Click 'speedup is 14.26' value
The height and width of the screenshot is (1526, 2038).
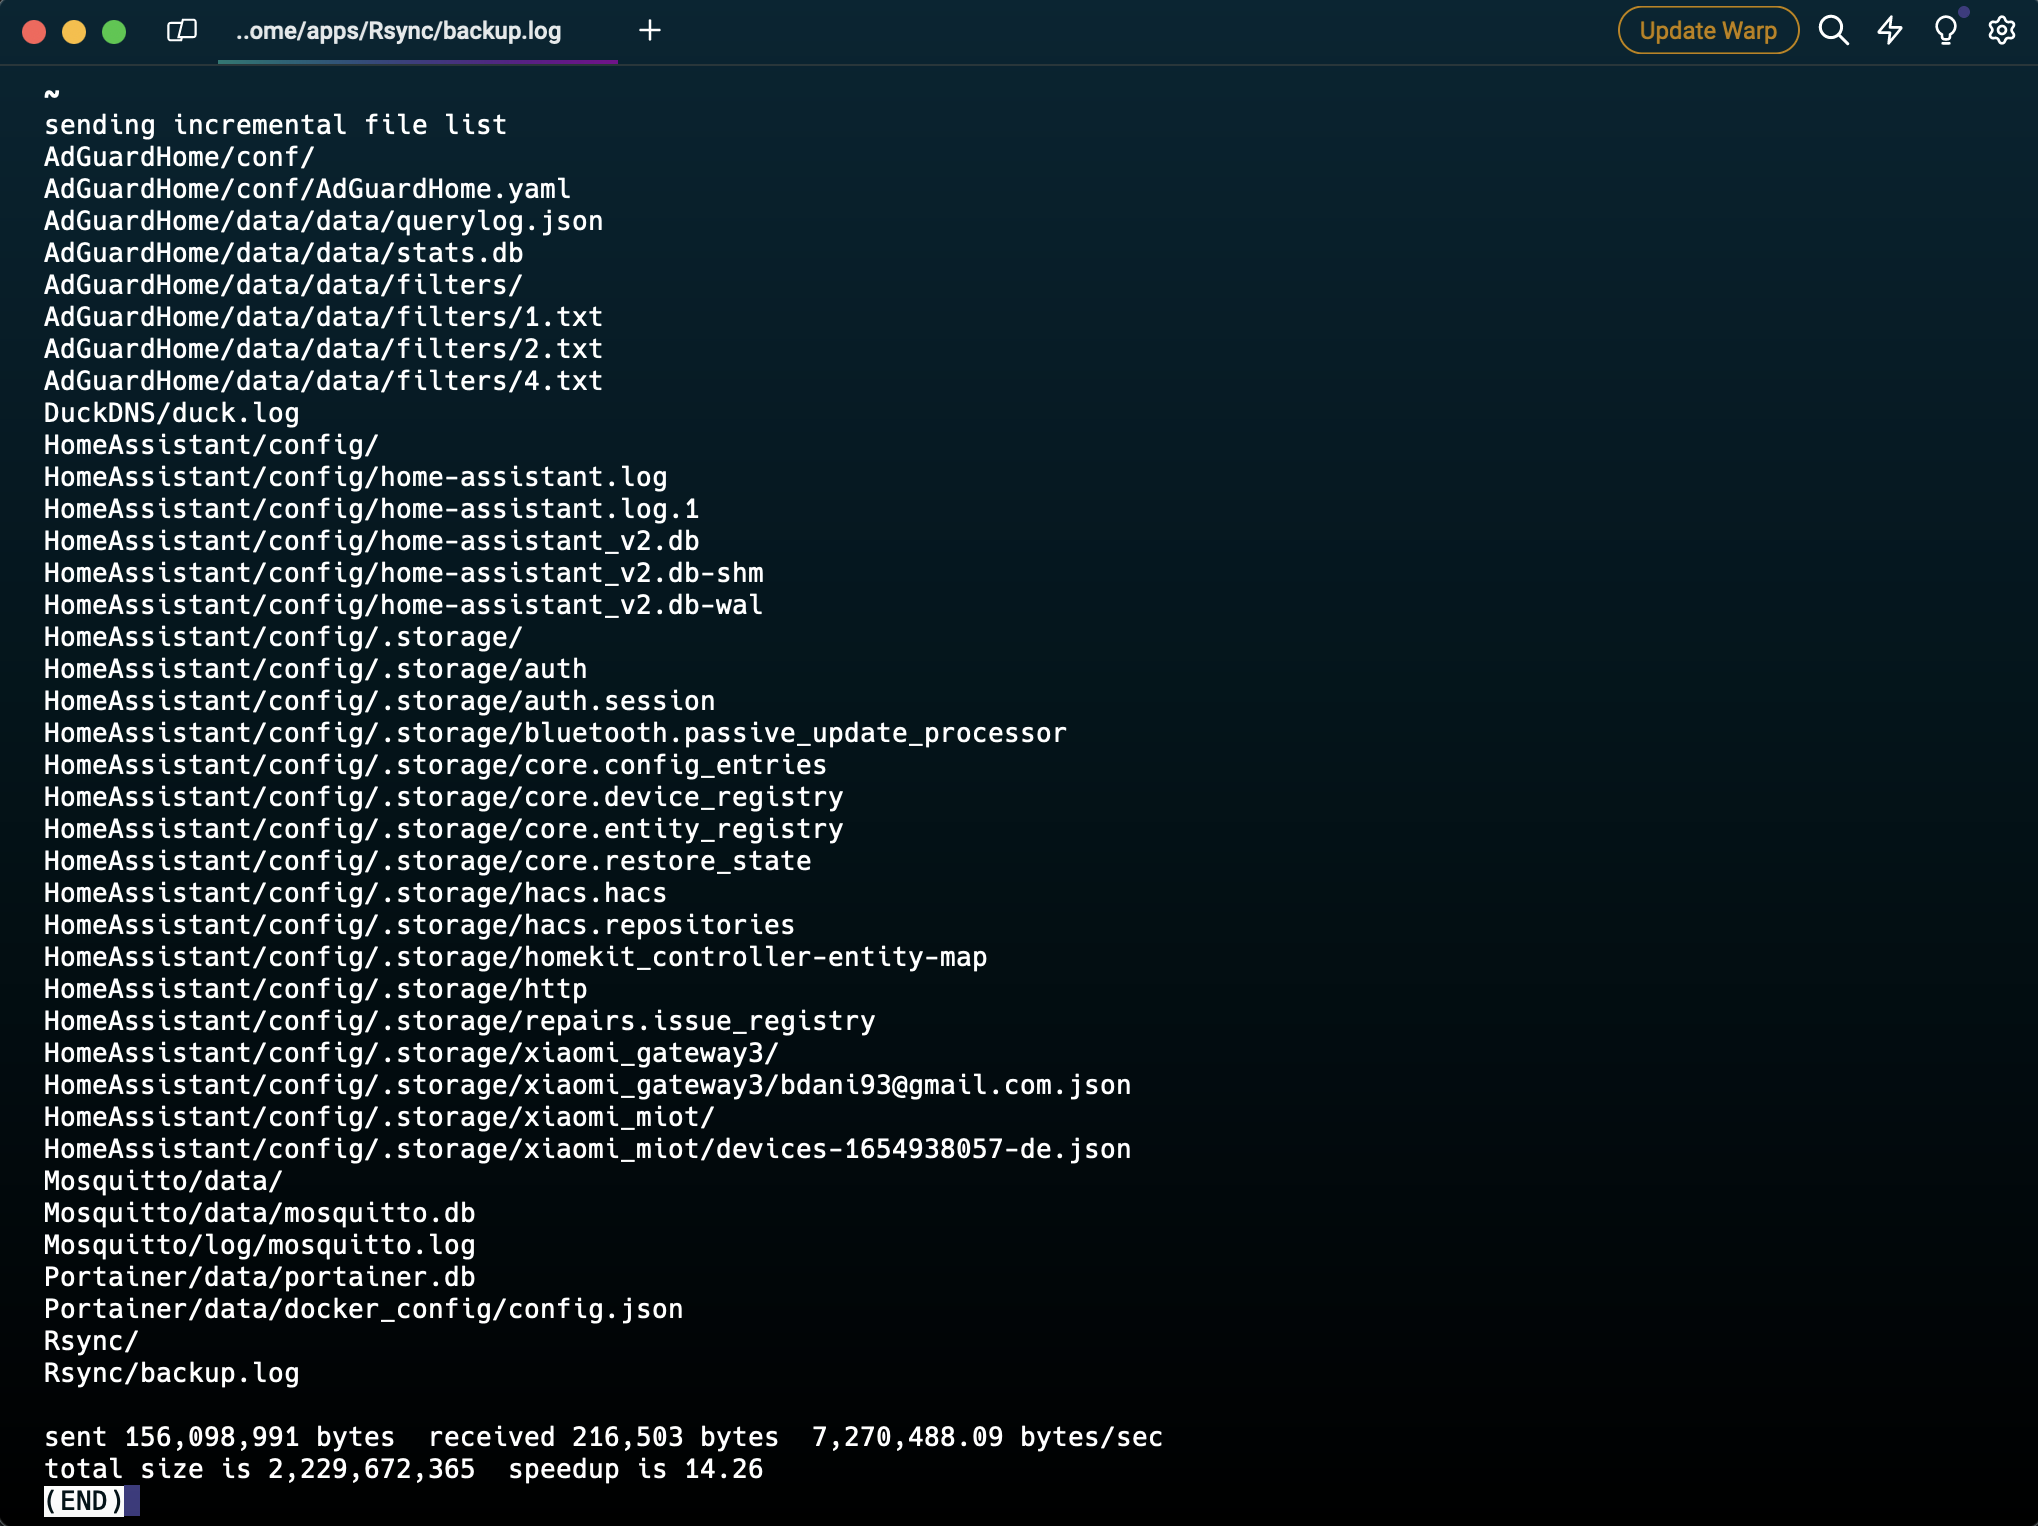coord(635,1469)
